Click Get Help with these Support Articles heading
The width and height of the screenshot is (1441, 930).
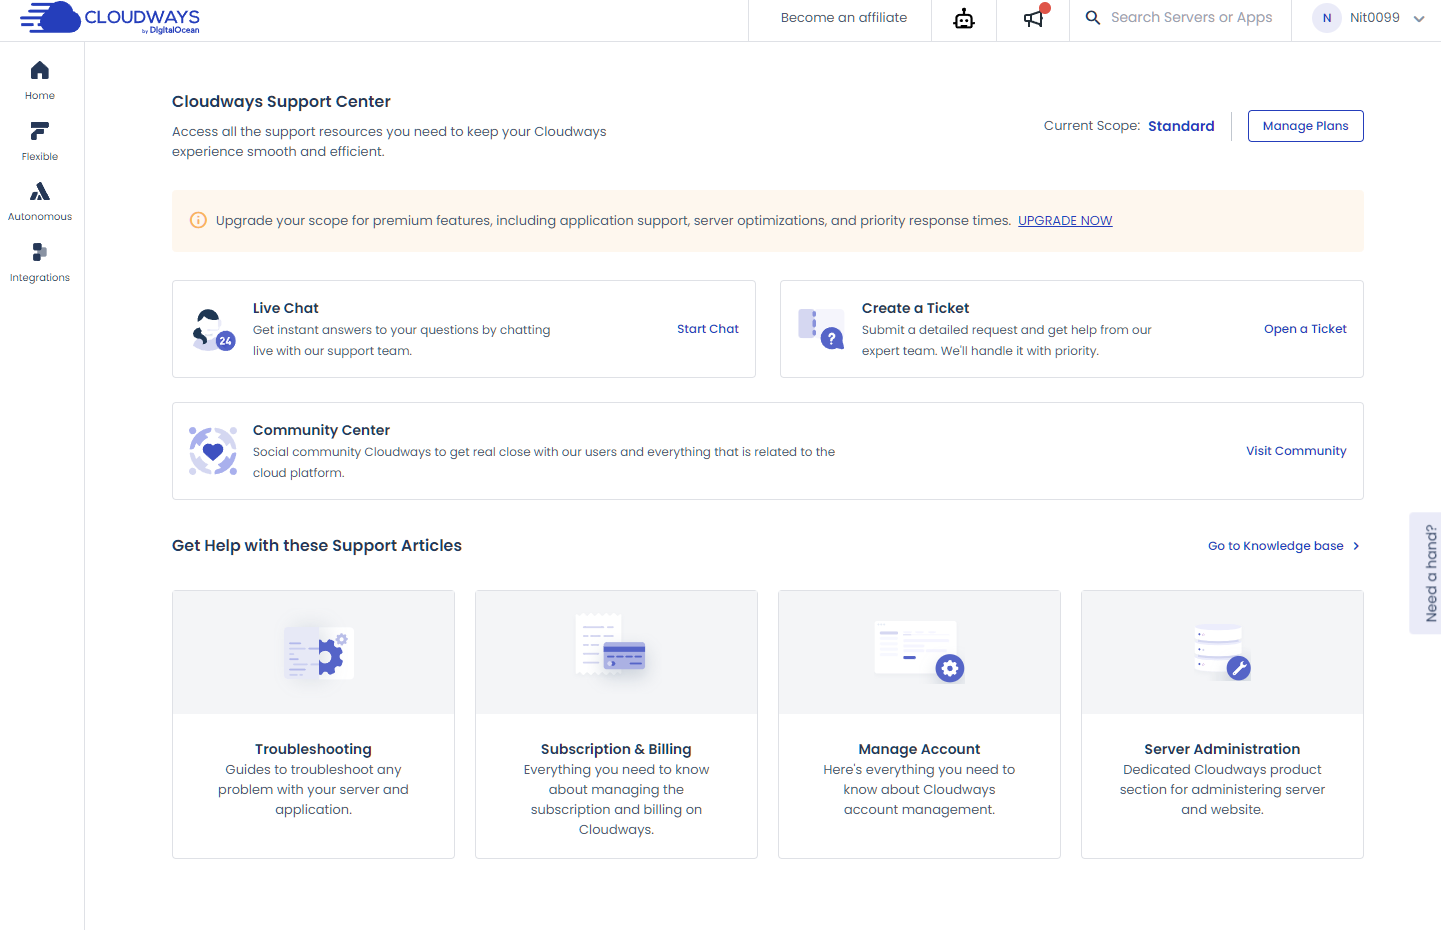tap(317, 546)
